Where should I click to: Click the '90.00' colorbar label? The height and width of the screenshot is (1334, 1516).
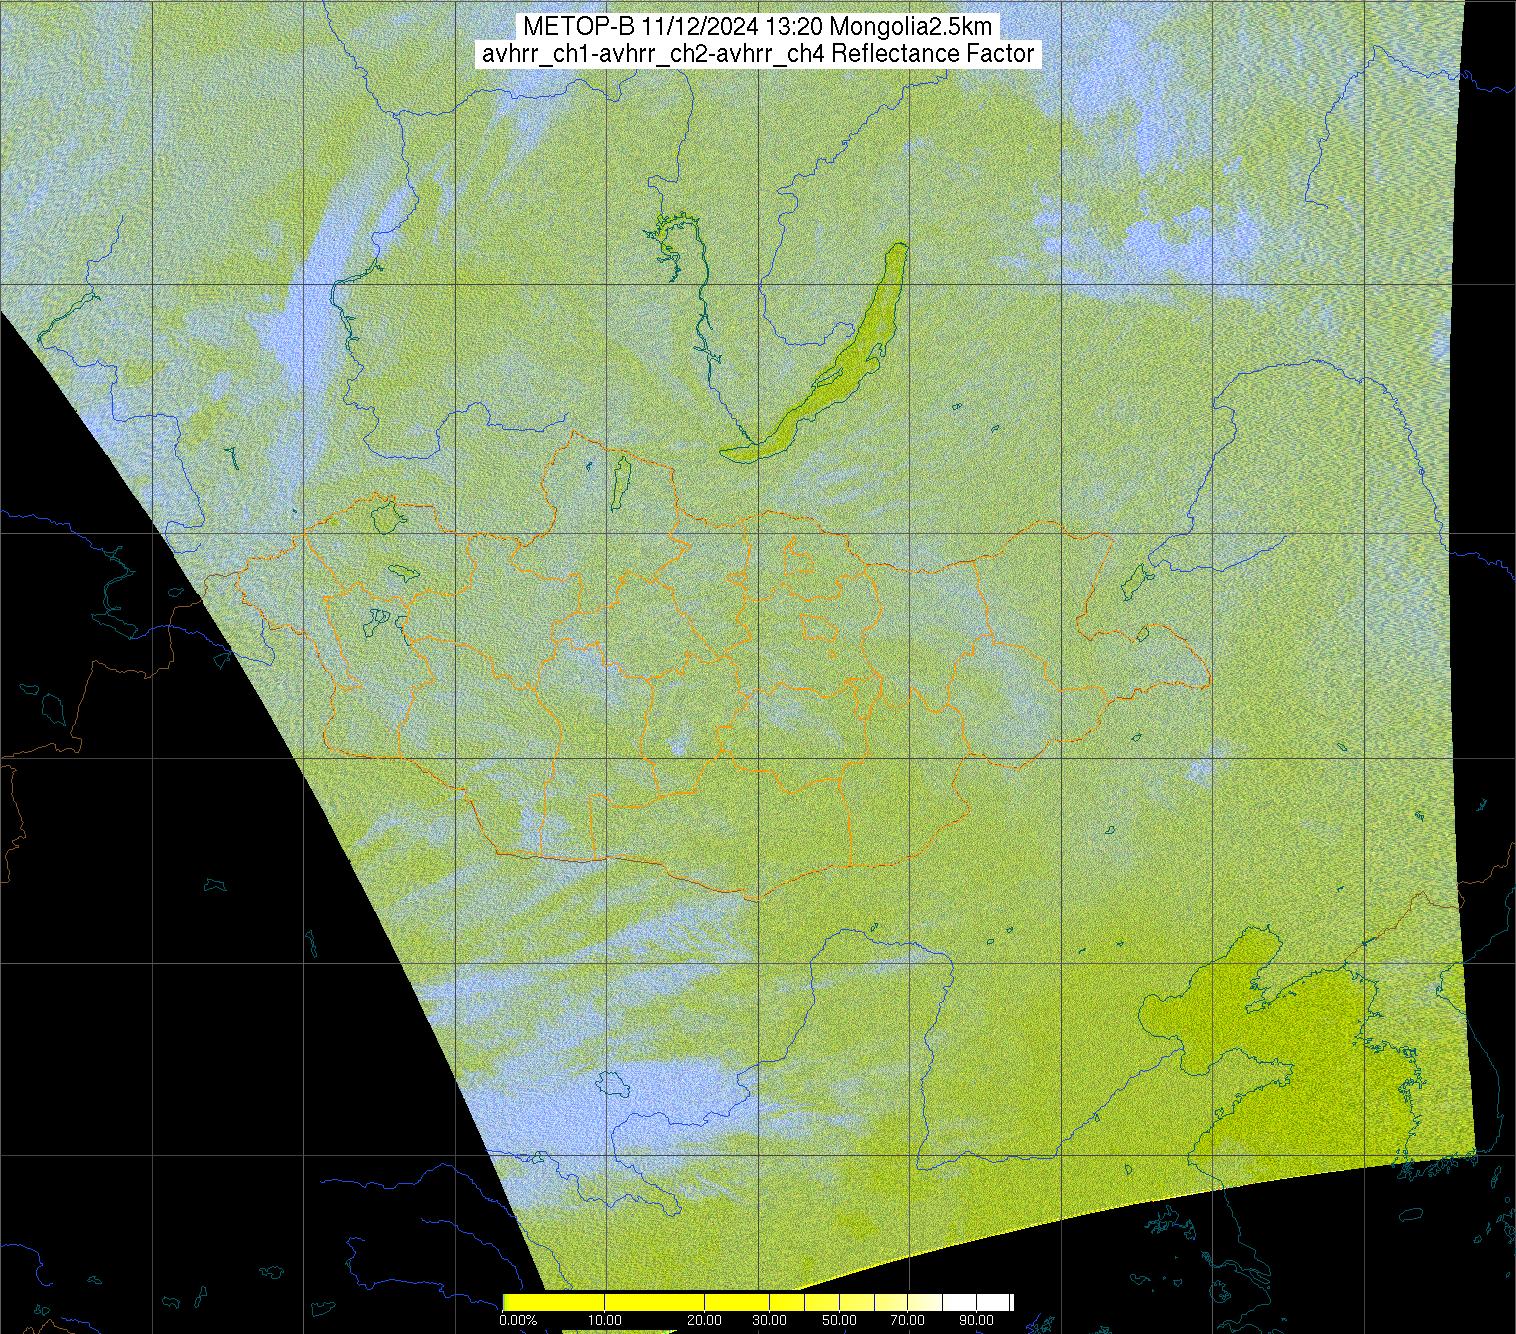[975, 1320]
